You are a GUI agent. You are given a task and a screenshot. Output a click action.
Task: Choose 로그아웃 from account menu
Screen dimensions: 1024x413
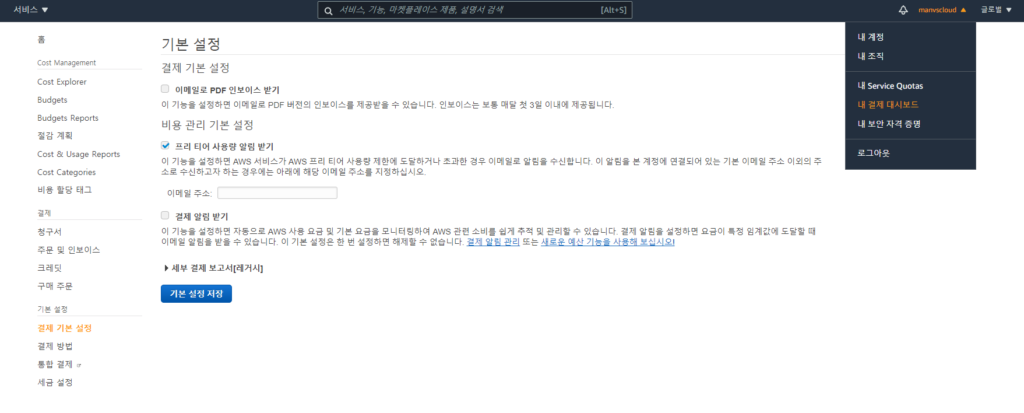(x=873, y=153)
